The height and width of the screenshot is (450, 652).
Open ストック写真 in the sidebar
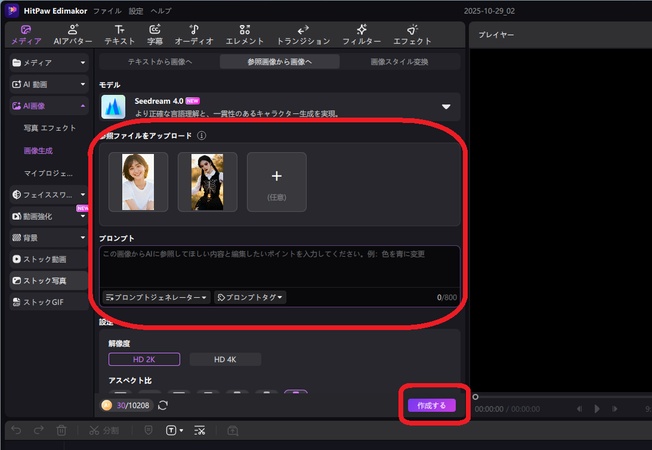(49, 281)
